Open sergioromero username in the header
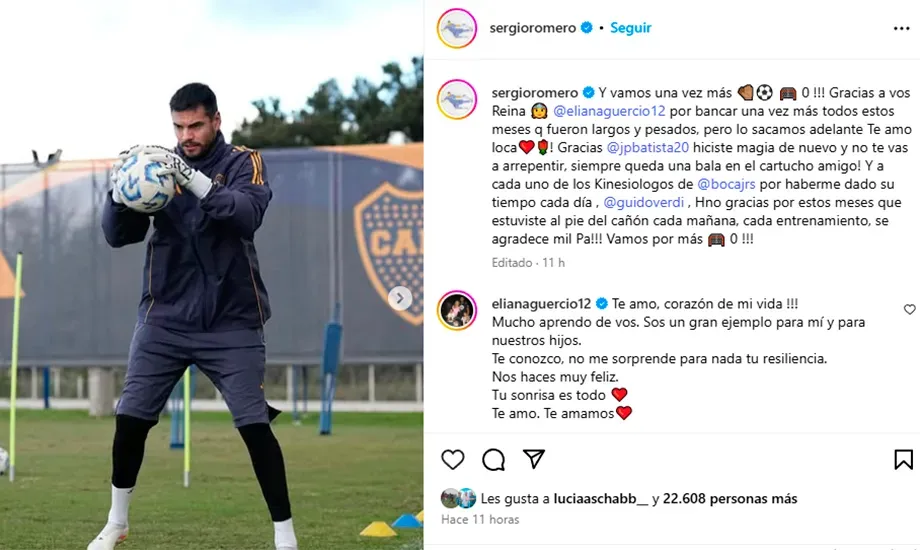This screenshot has width=920, height=550. (x=533, y=28)
